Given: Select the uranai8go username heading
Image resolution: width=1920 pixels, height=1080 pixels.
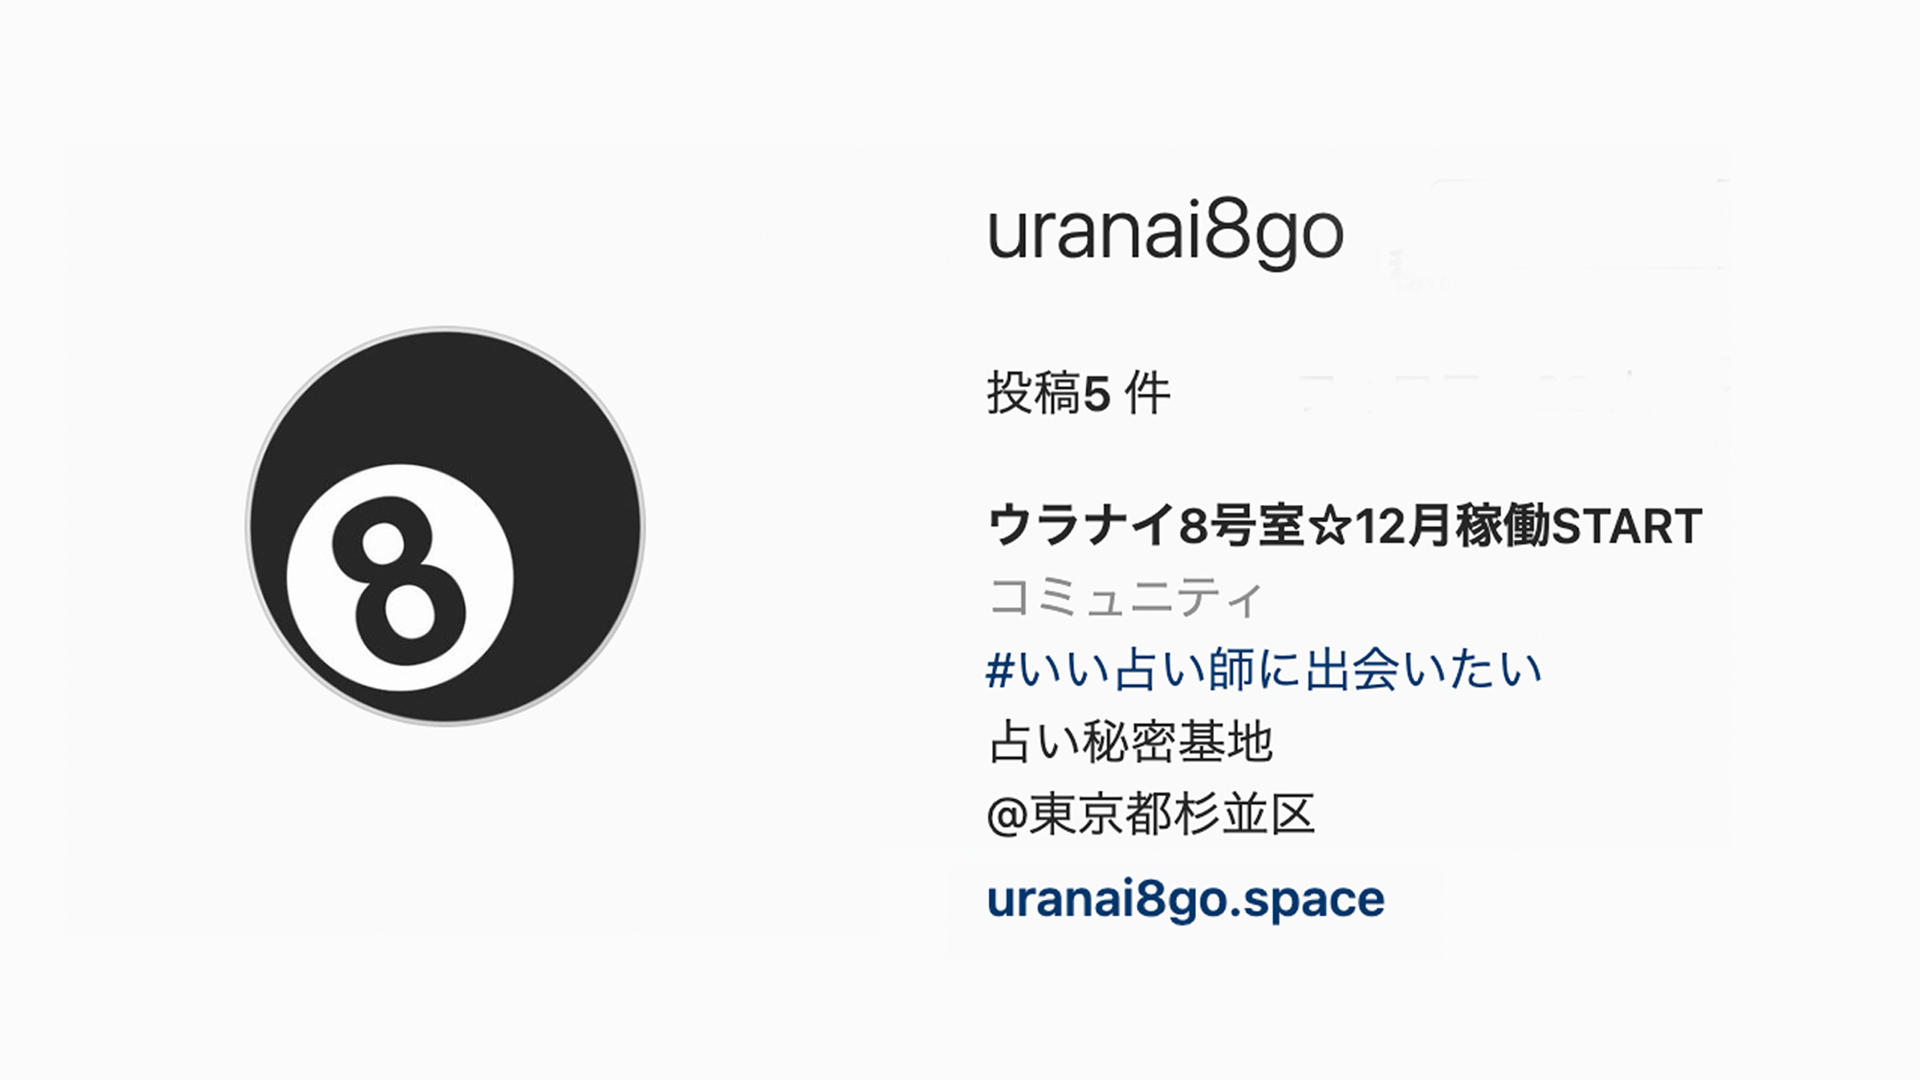Looking at the screenshot, I should tap(1165, 233).
